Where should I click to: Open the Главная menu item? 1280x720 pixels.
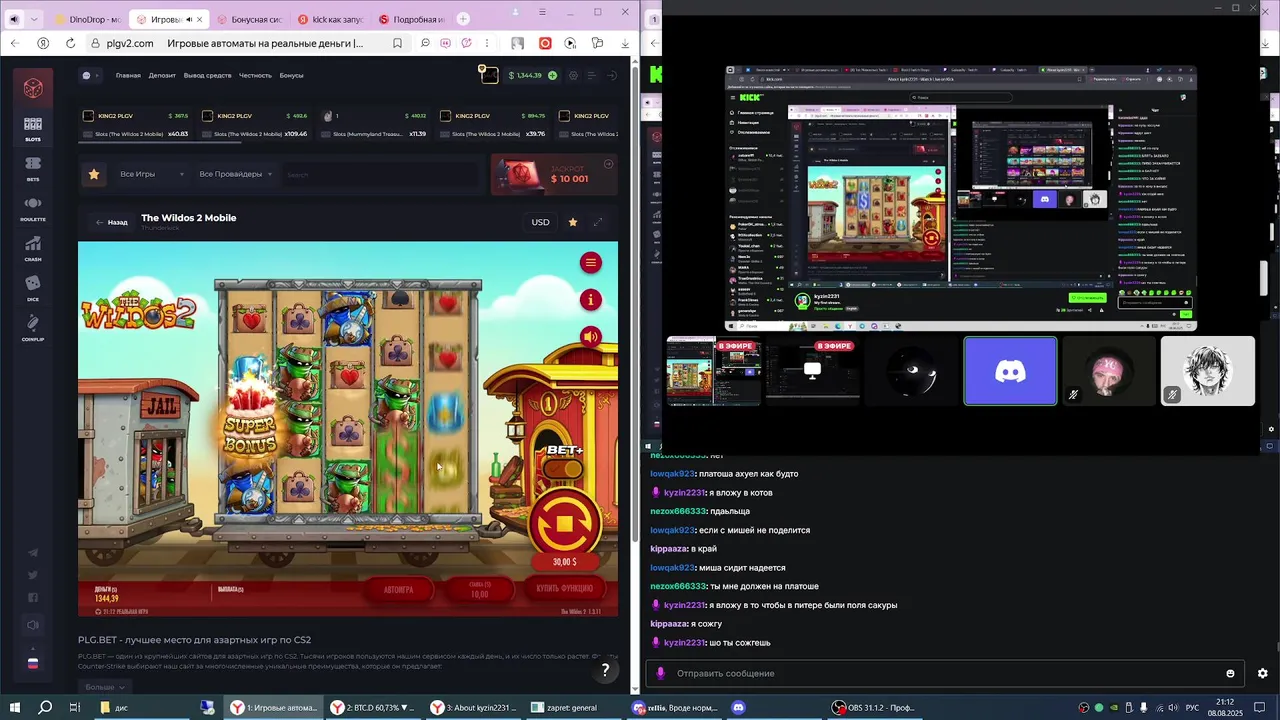tap(128, 75)
